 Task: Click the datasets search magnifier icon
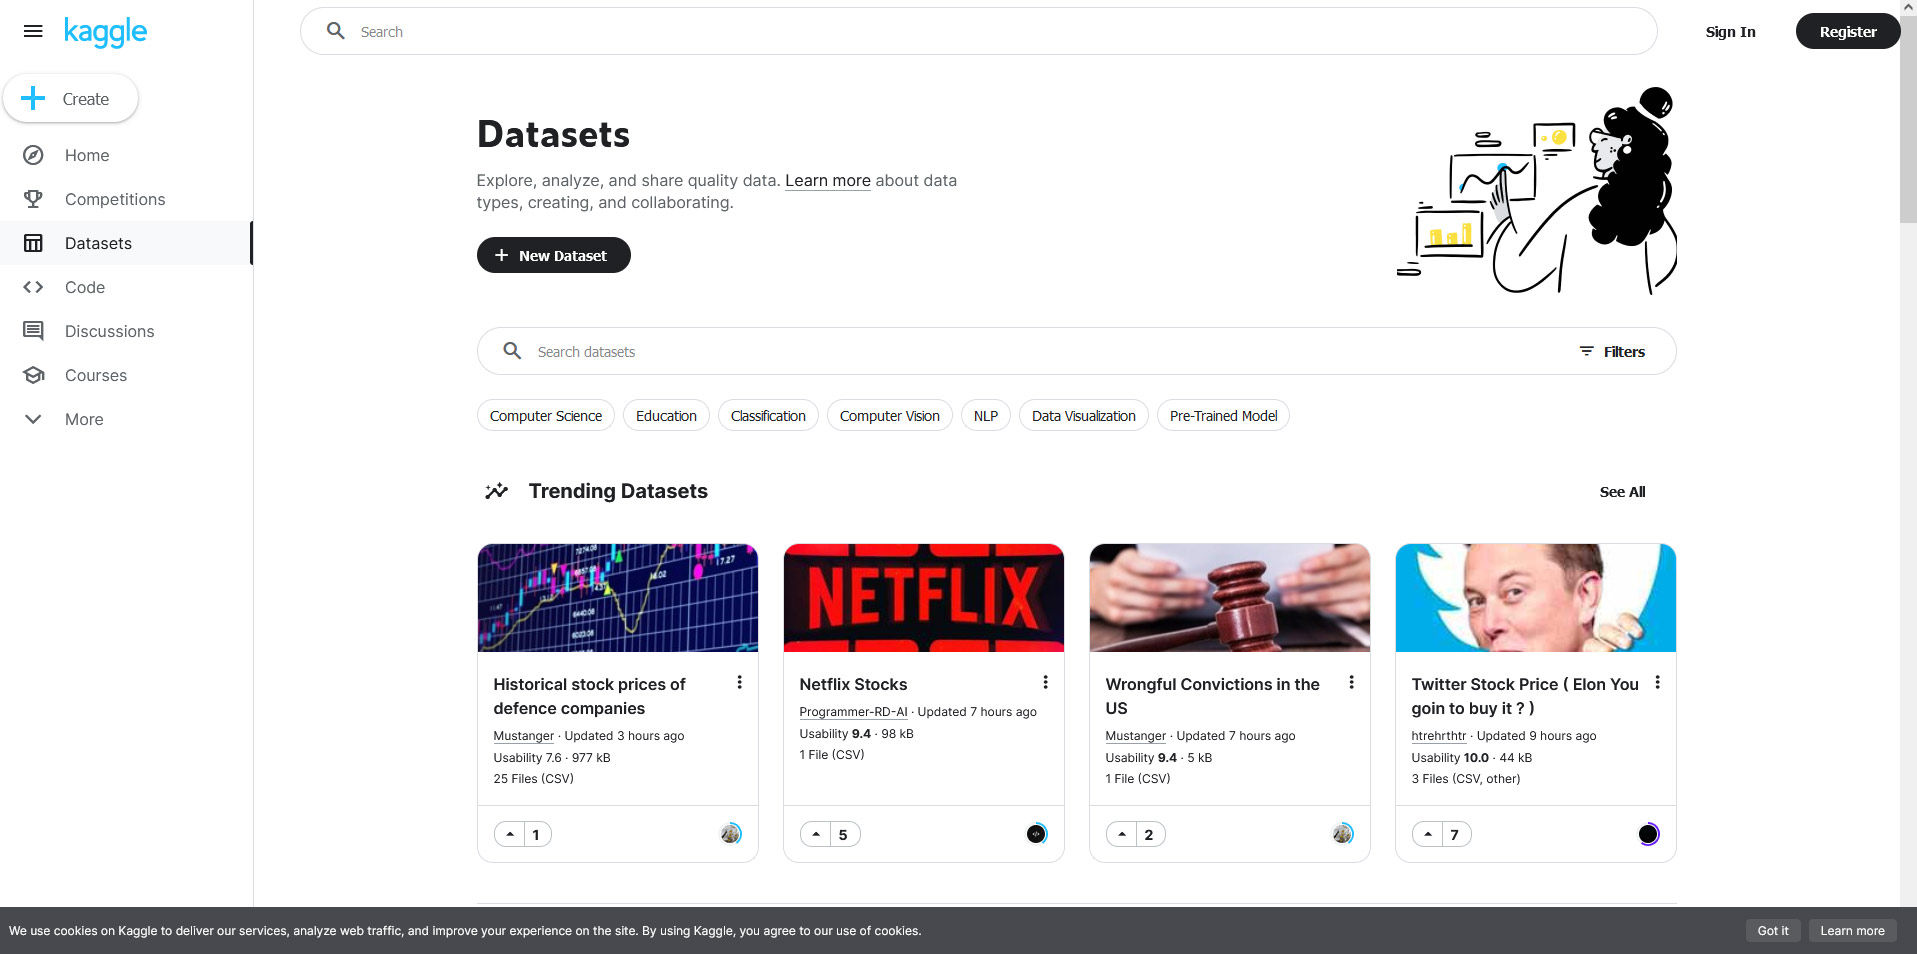click(x=512, y=351)
